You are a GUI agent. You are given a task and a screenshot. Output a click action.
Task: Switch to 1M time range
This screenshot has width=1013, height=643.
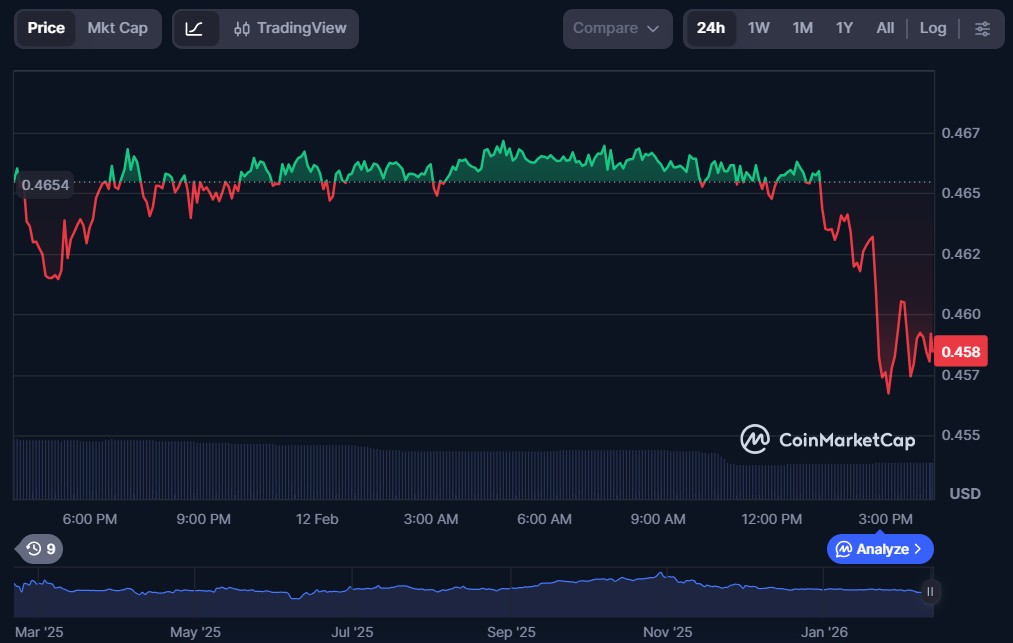pos(802,29)
